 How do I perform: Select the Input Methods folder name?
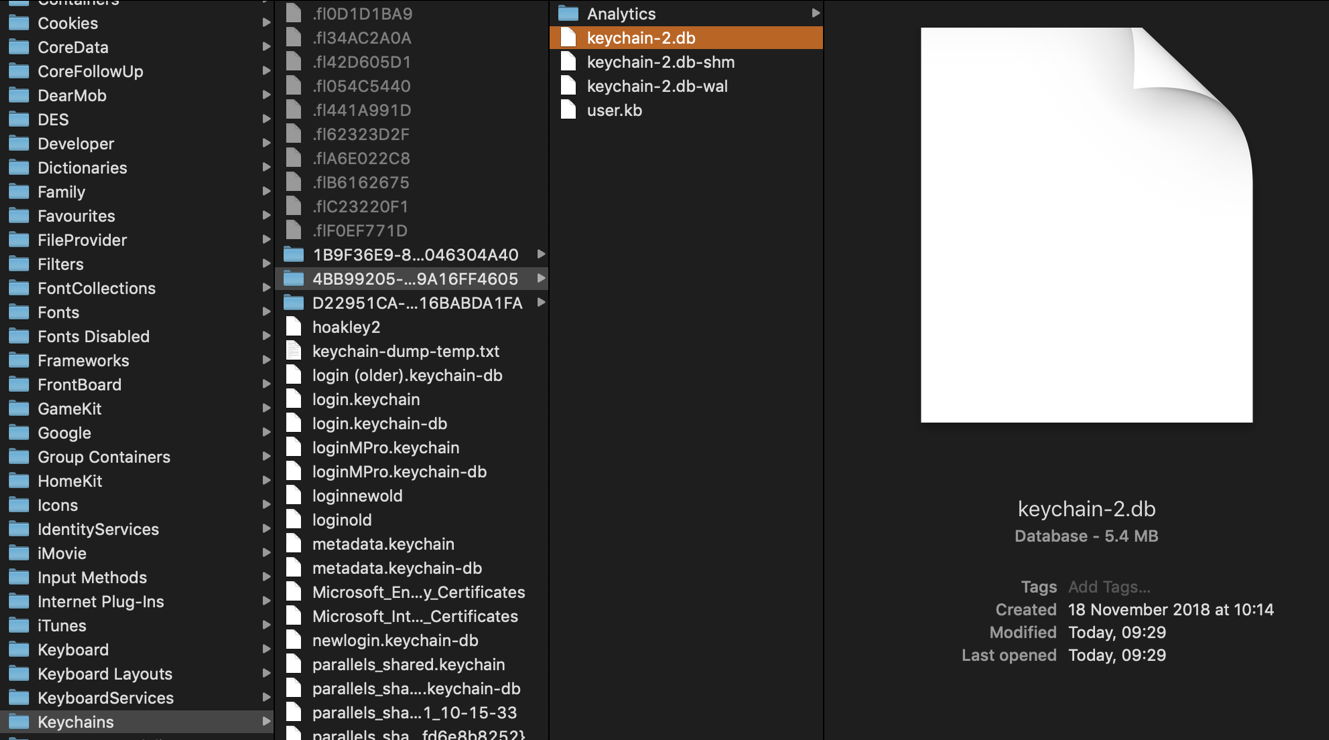tap(92, 577)
